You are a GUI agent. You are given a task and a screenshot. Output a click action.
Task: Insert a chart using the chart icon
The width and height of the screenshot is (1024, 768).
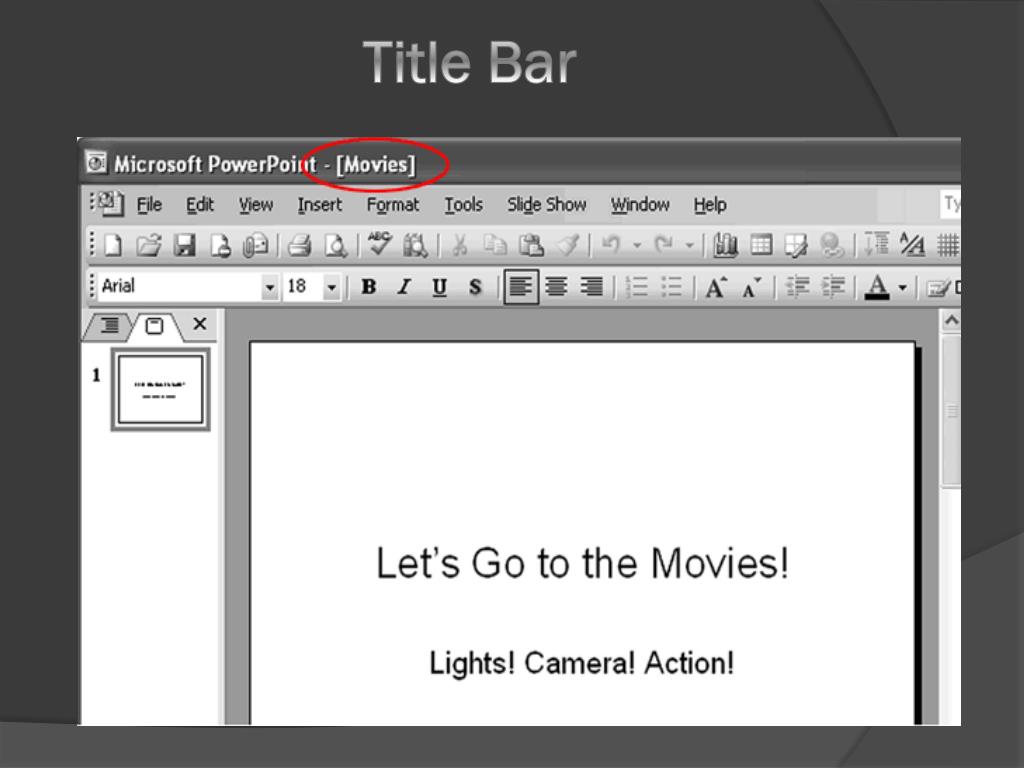click(726, 246)
